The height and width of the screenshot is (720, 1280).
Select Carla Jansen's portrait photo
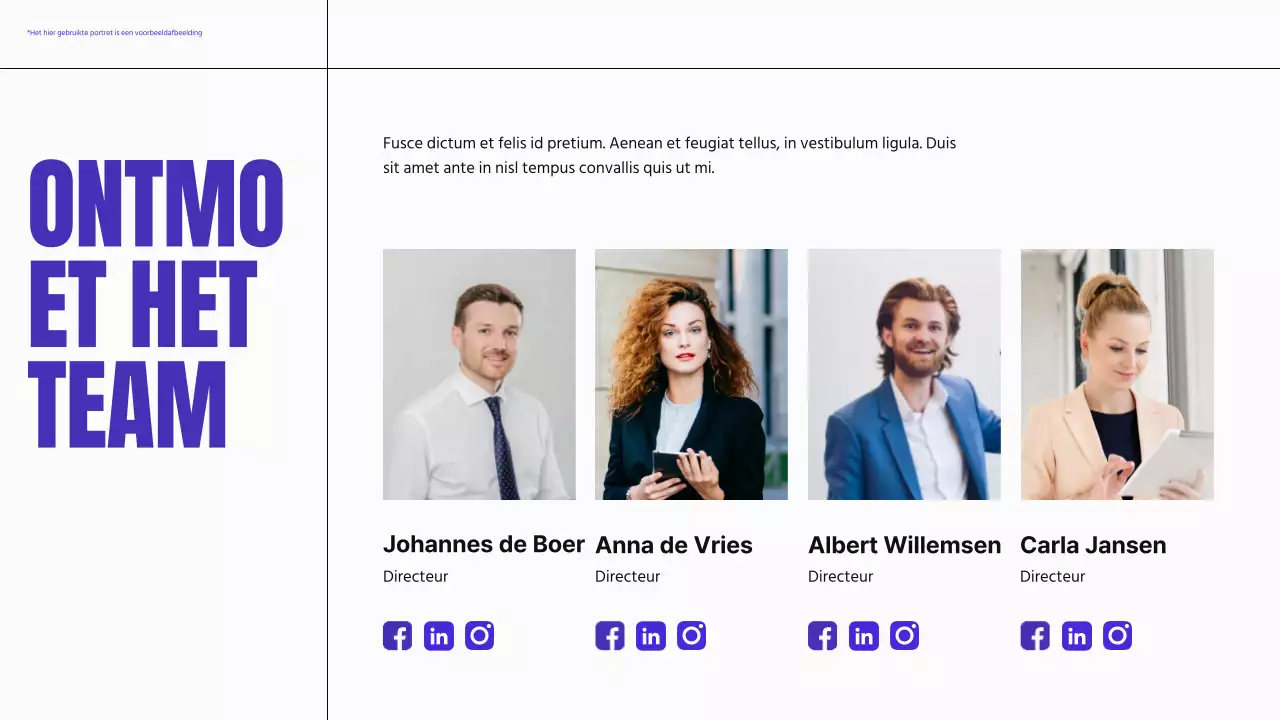point(1117,374)
